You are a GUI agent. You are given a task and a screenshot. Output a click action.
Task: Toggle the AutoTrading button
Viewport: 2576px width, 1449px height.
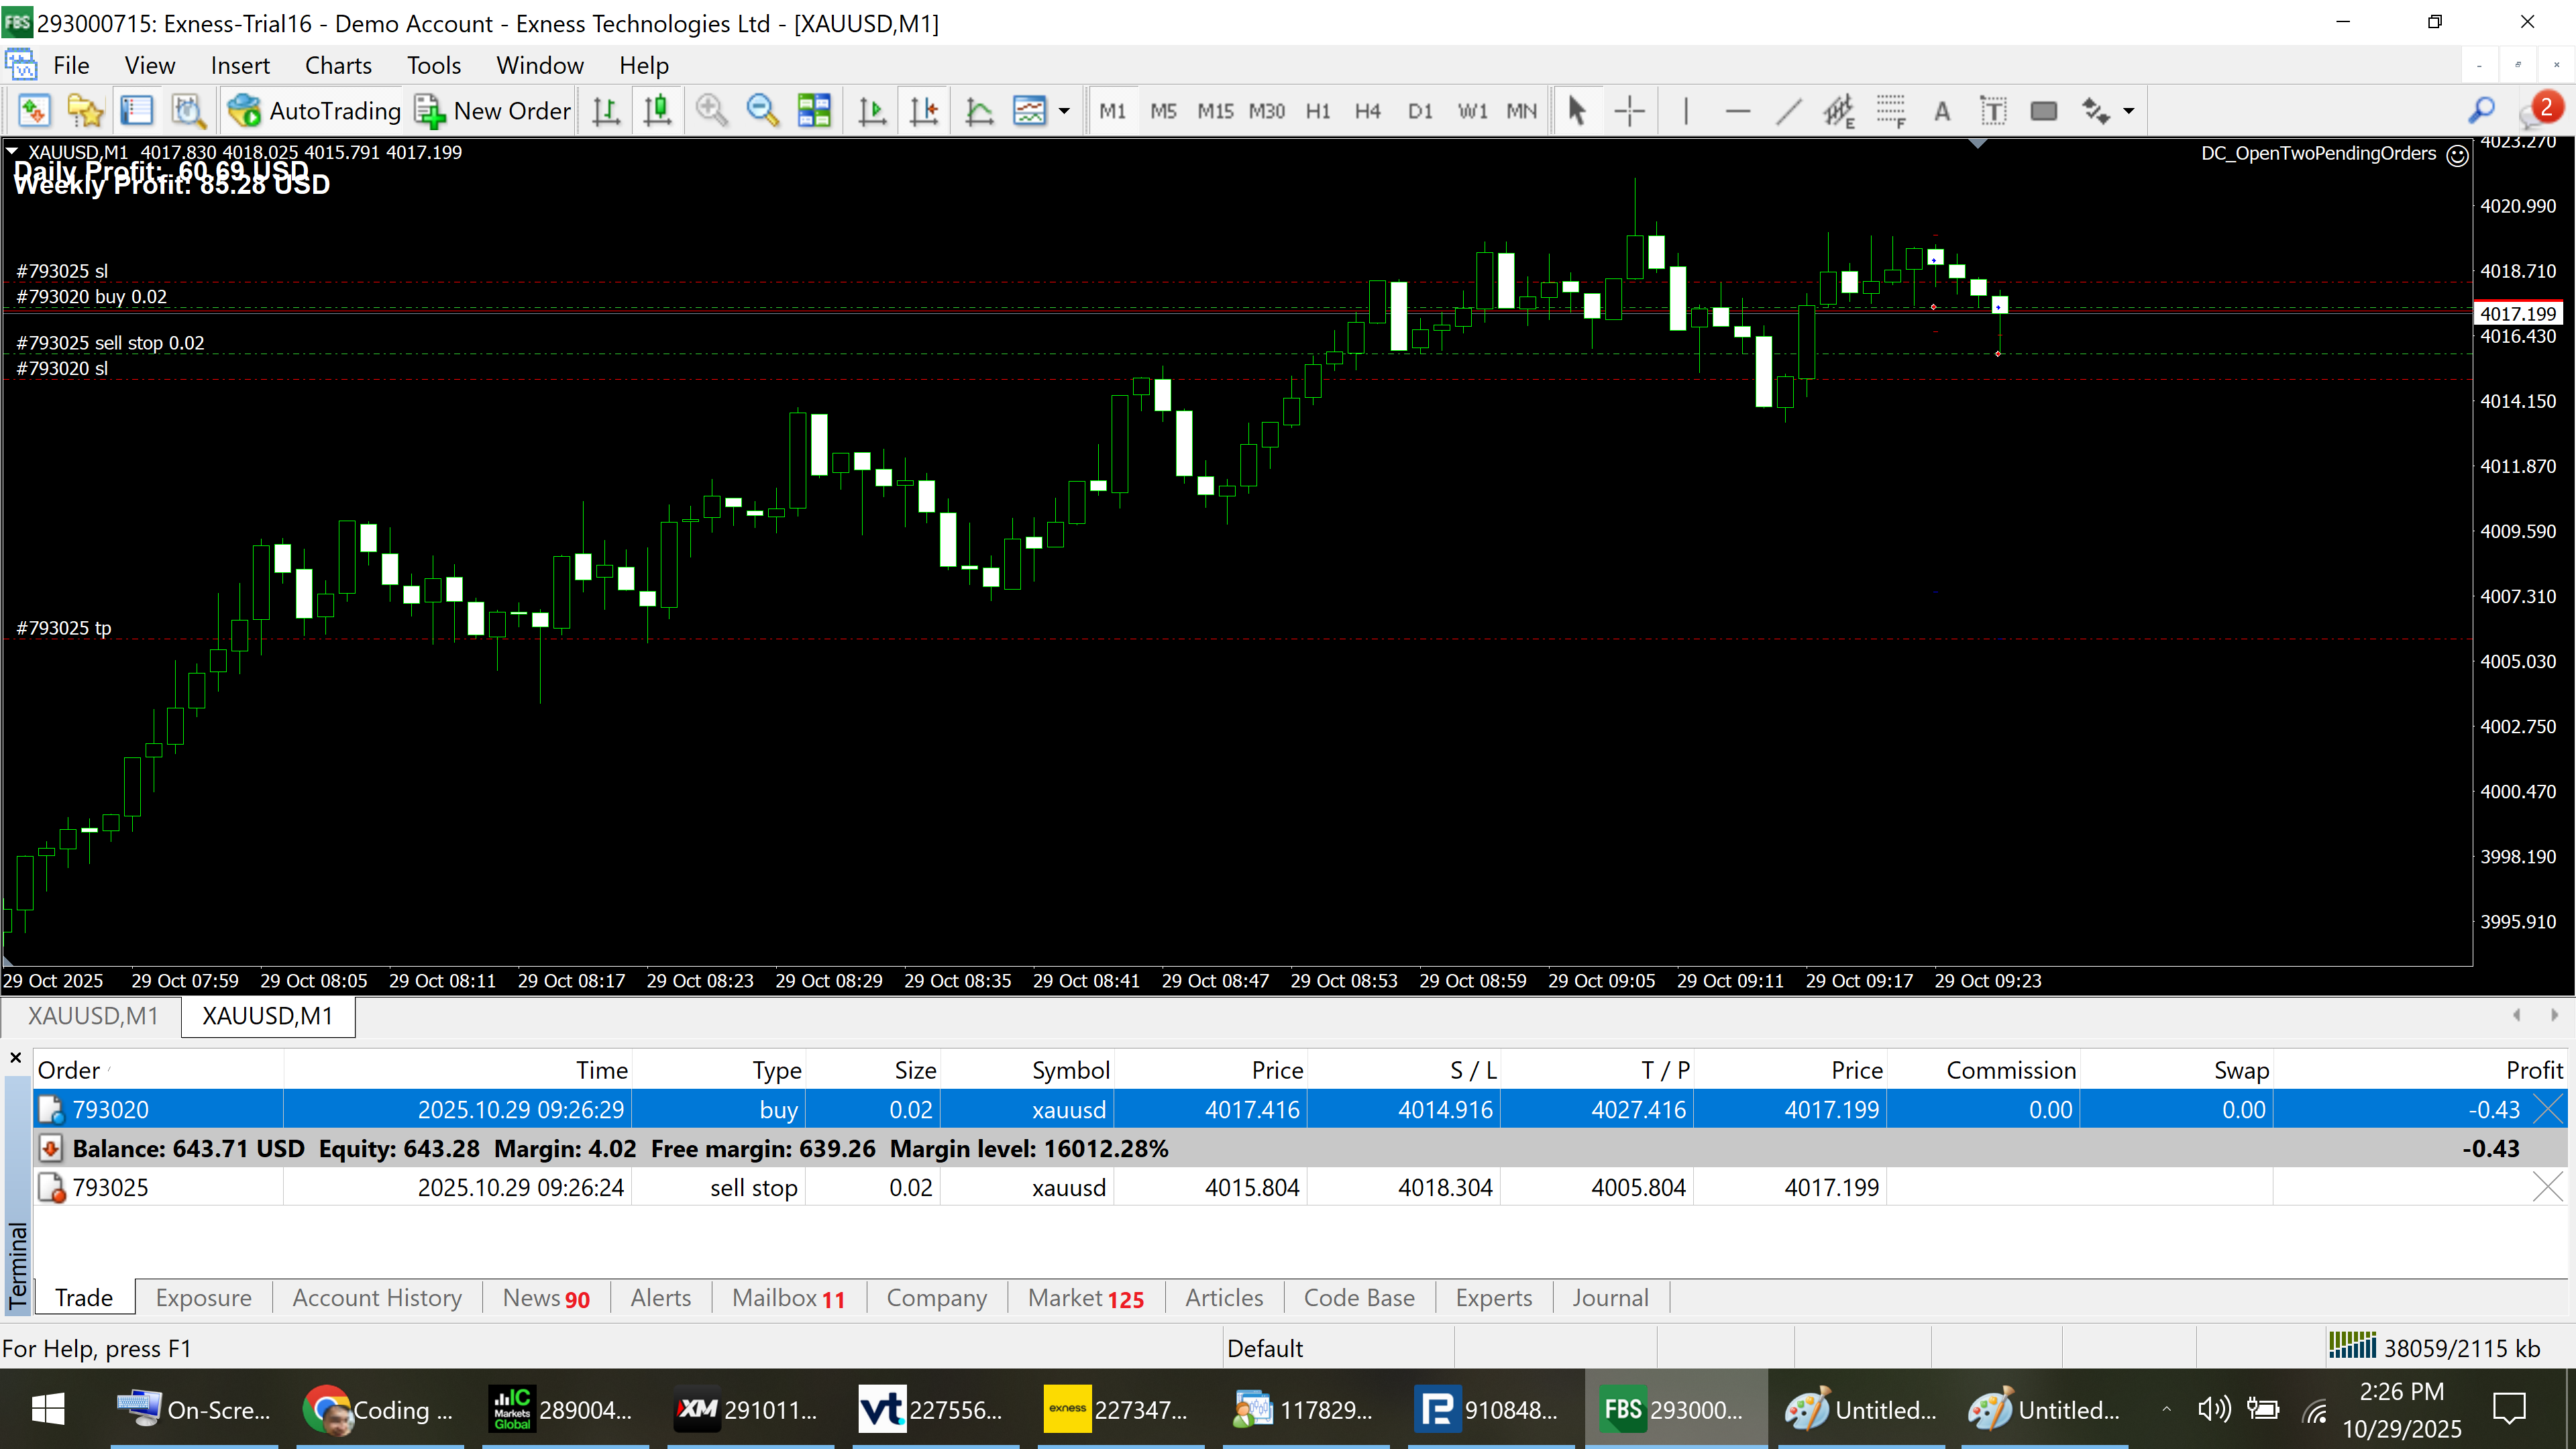pos(314,110)
